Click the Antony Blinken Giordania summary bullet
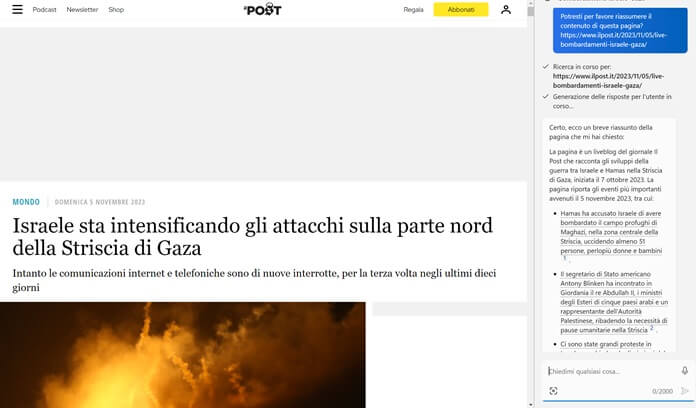Viewport: 696px width, 408px height. pyautogui.click(x=614, y=302)
